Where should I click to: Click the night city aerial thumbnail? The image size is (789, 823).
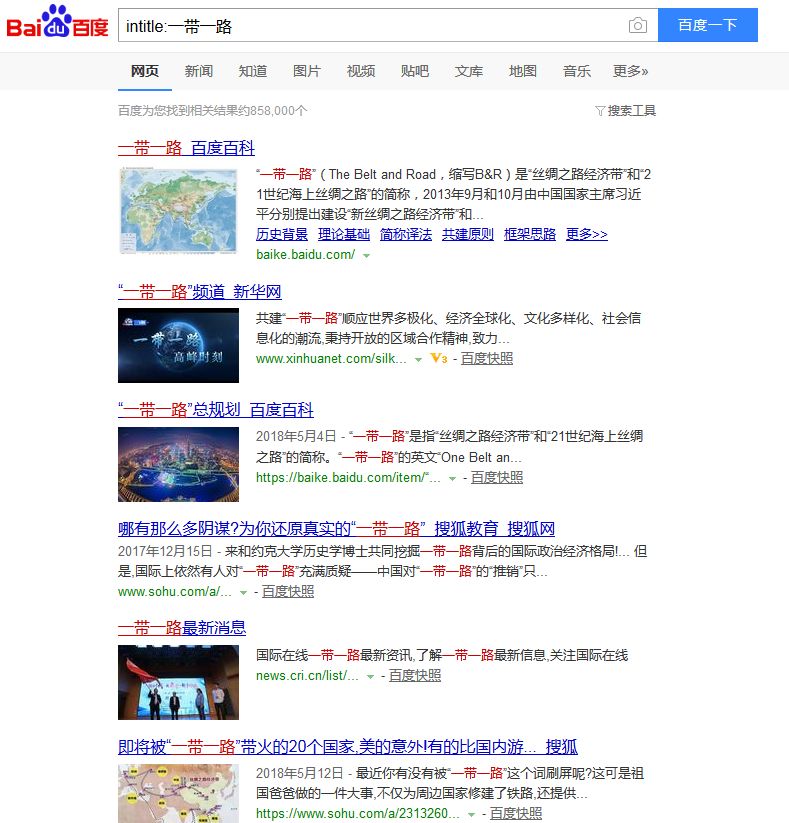(x=178, y=465)
